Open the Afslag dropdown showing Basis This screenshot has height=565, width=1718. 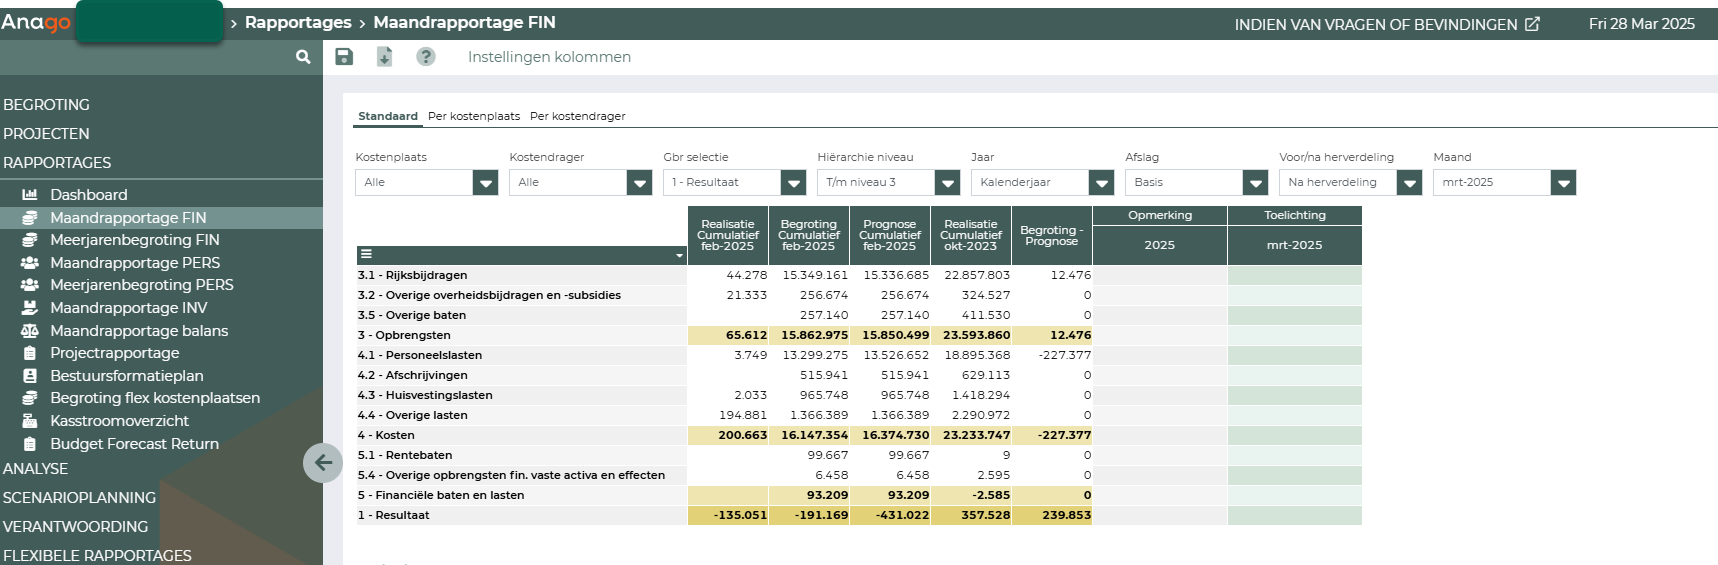(1196, 182)
